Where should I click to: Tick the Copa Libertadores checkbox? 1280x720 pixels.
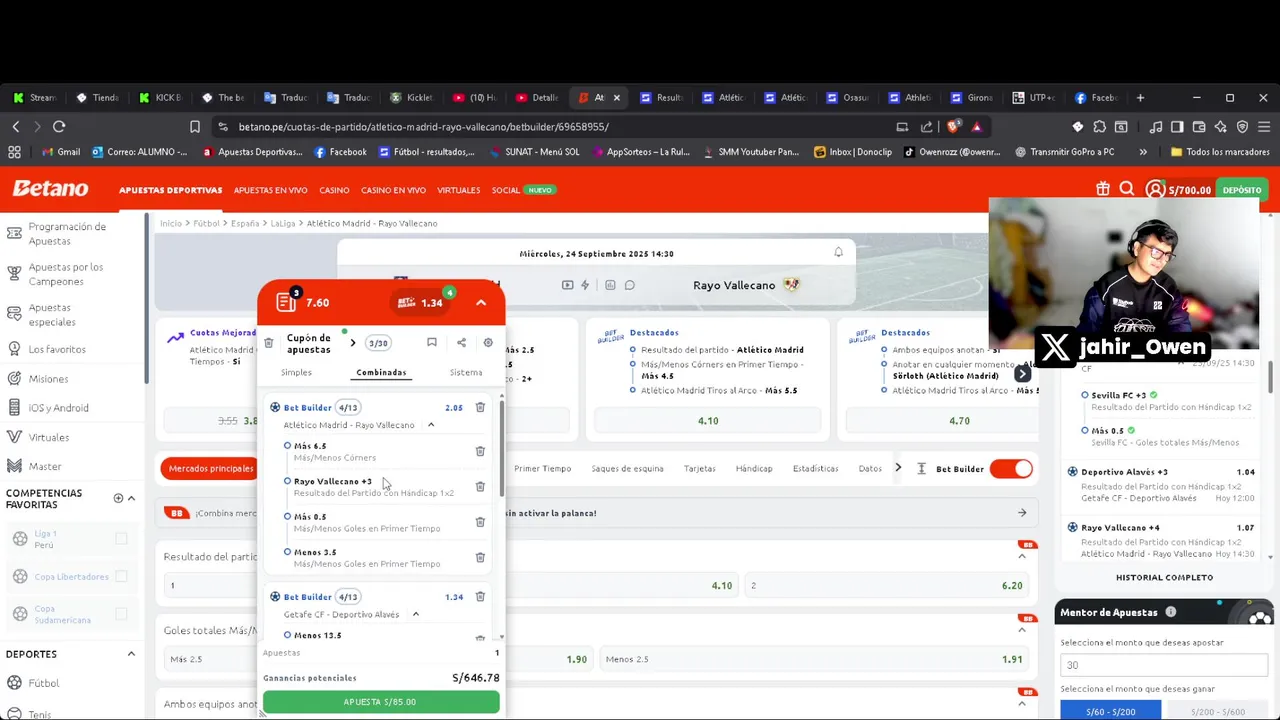point(121,576)
